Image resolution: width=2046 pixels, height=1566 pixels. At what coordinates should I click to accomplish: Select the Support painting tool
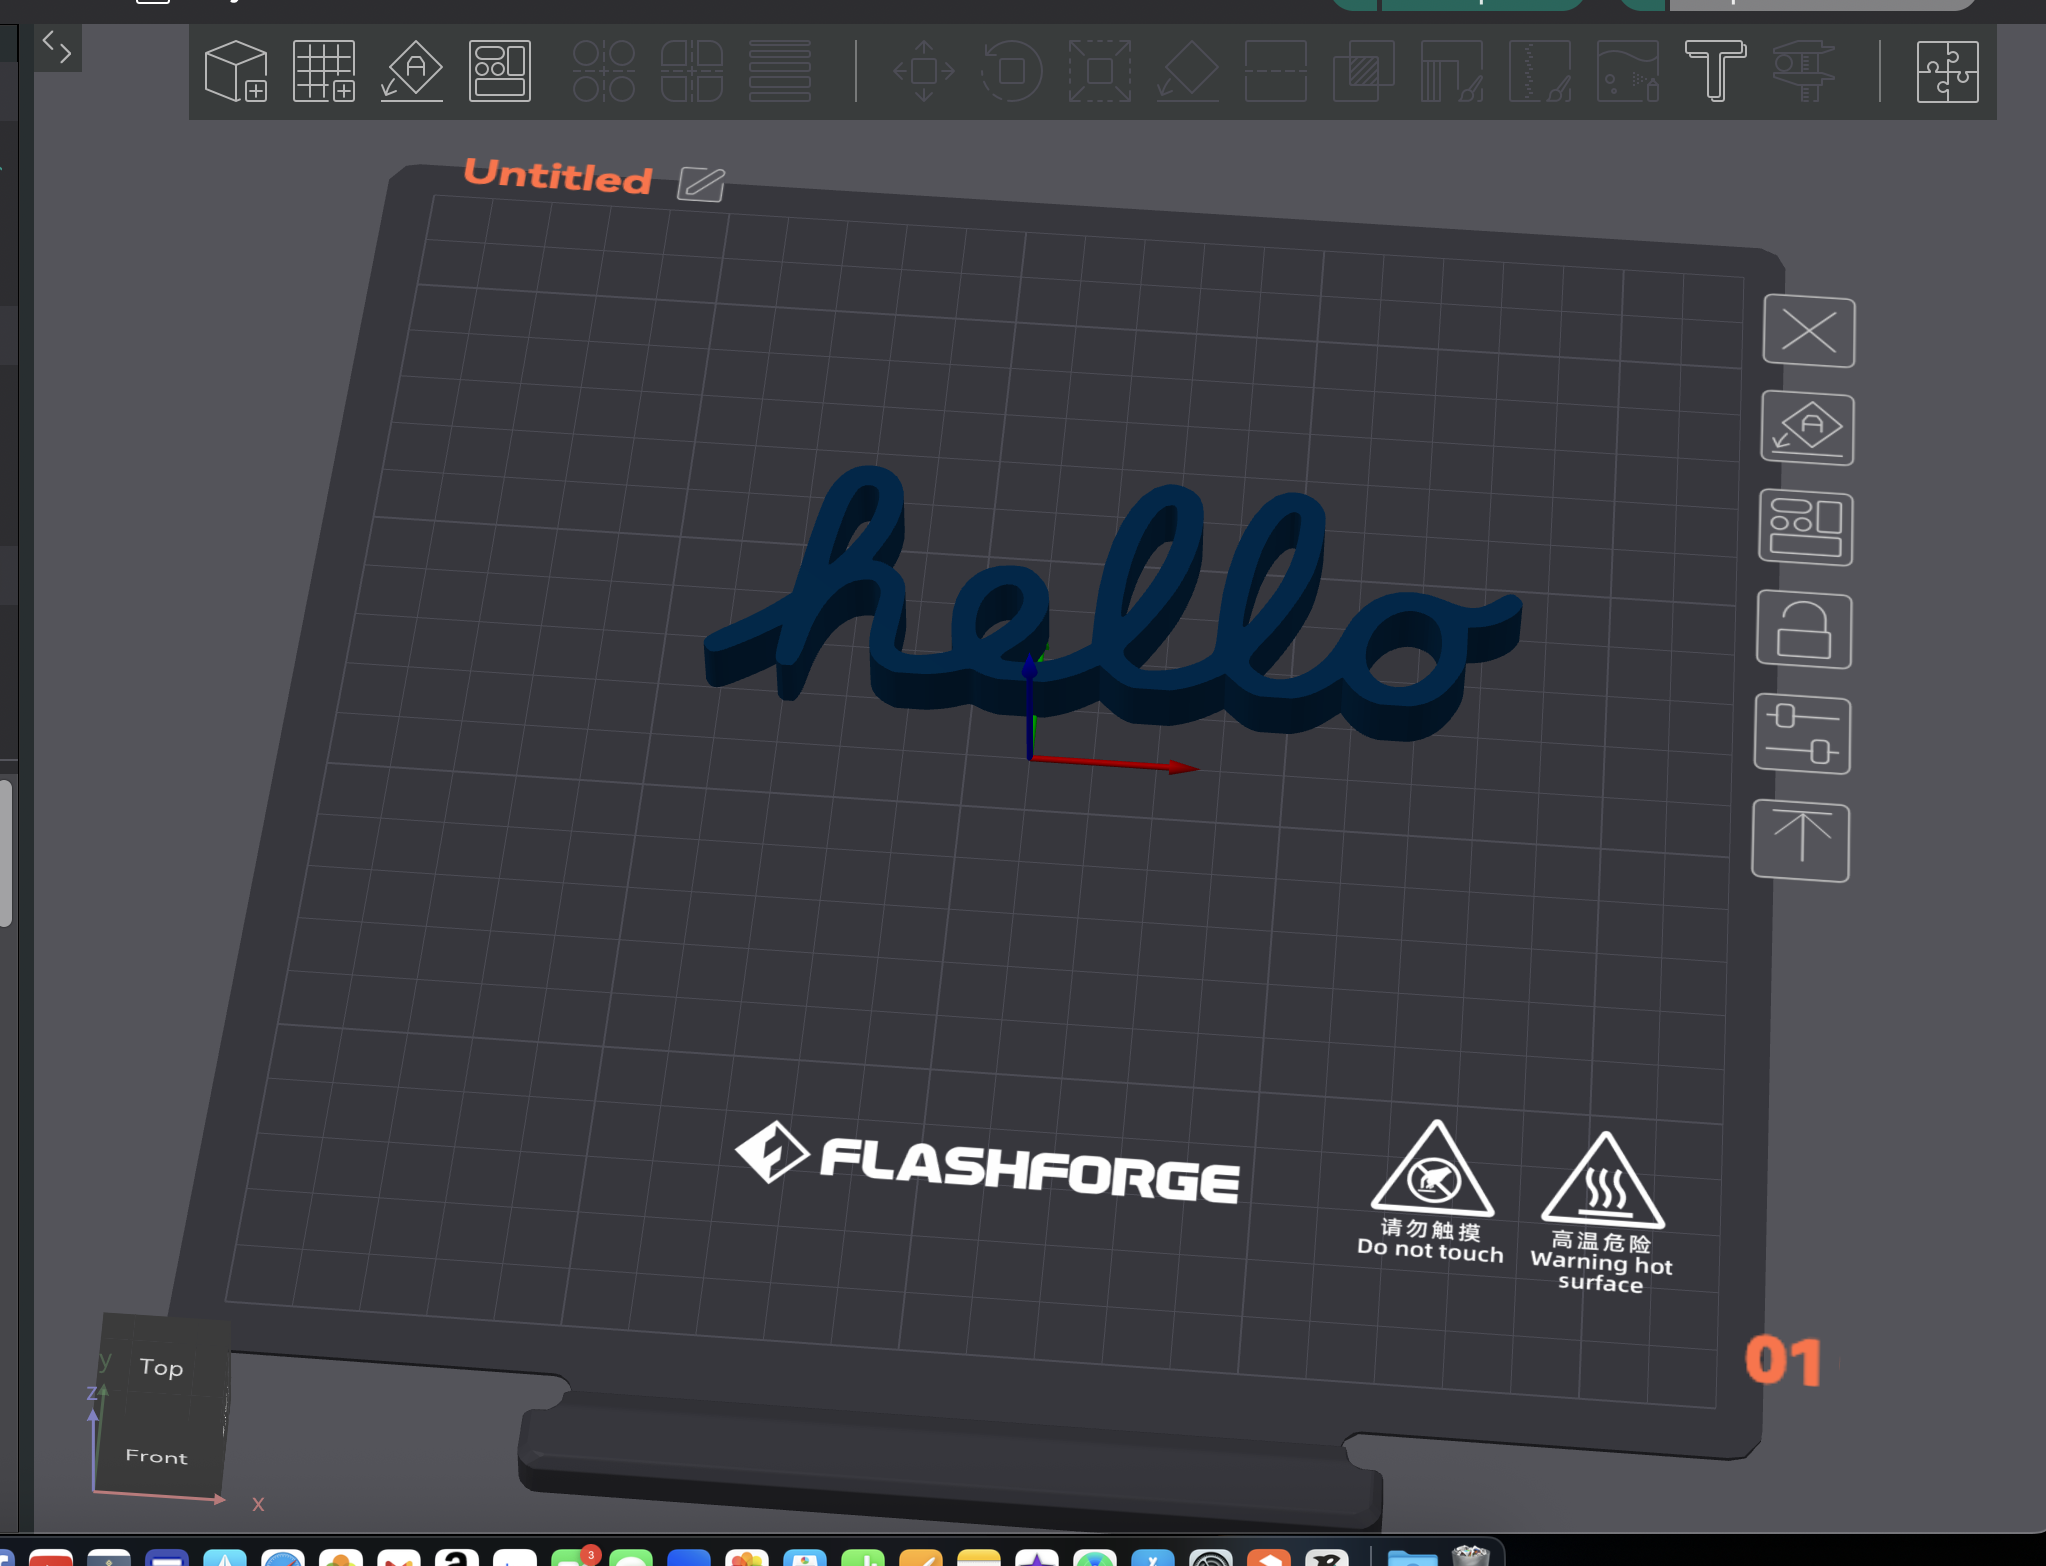pyautogui.click(x=1452, y=71)
